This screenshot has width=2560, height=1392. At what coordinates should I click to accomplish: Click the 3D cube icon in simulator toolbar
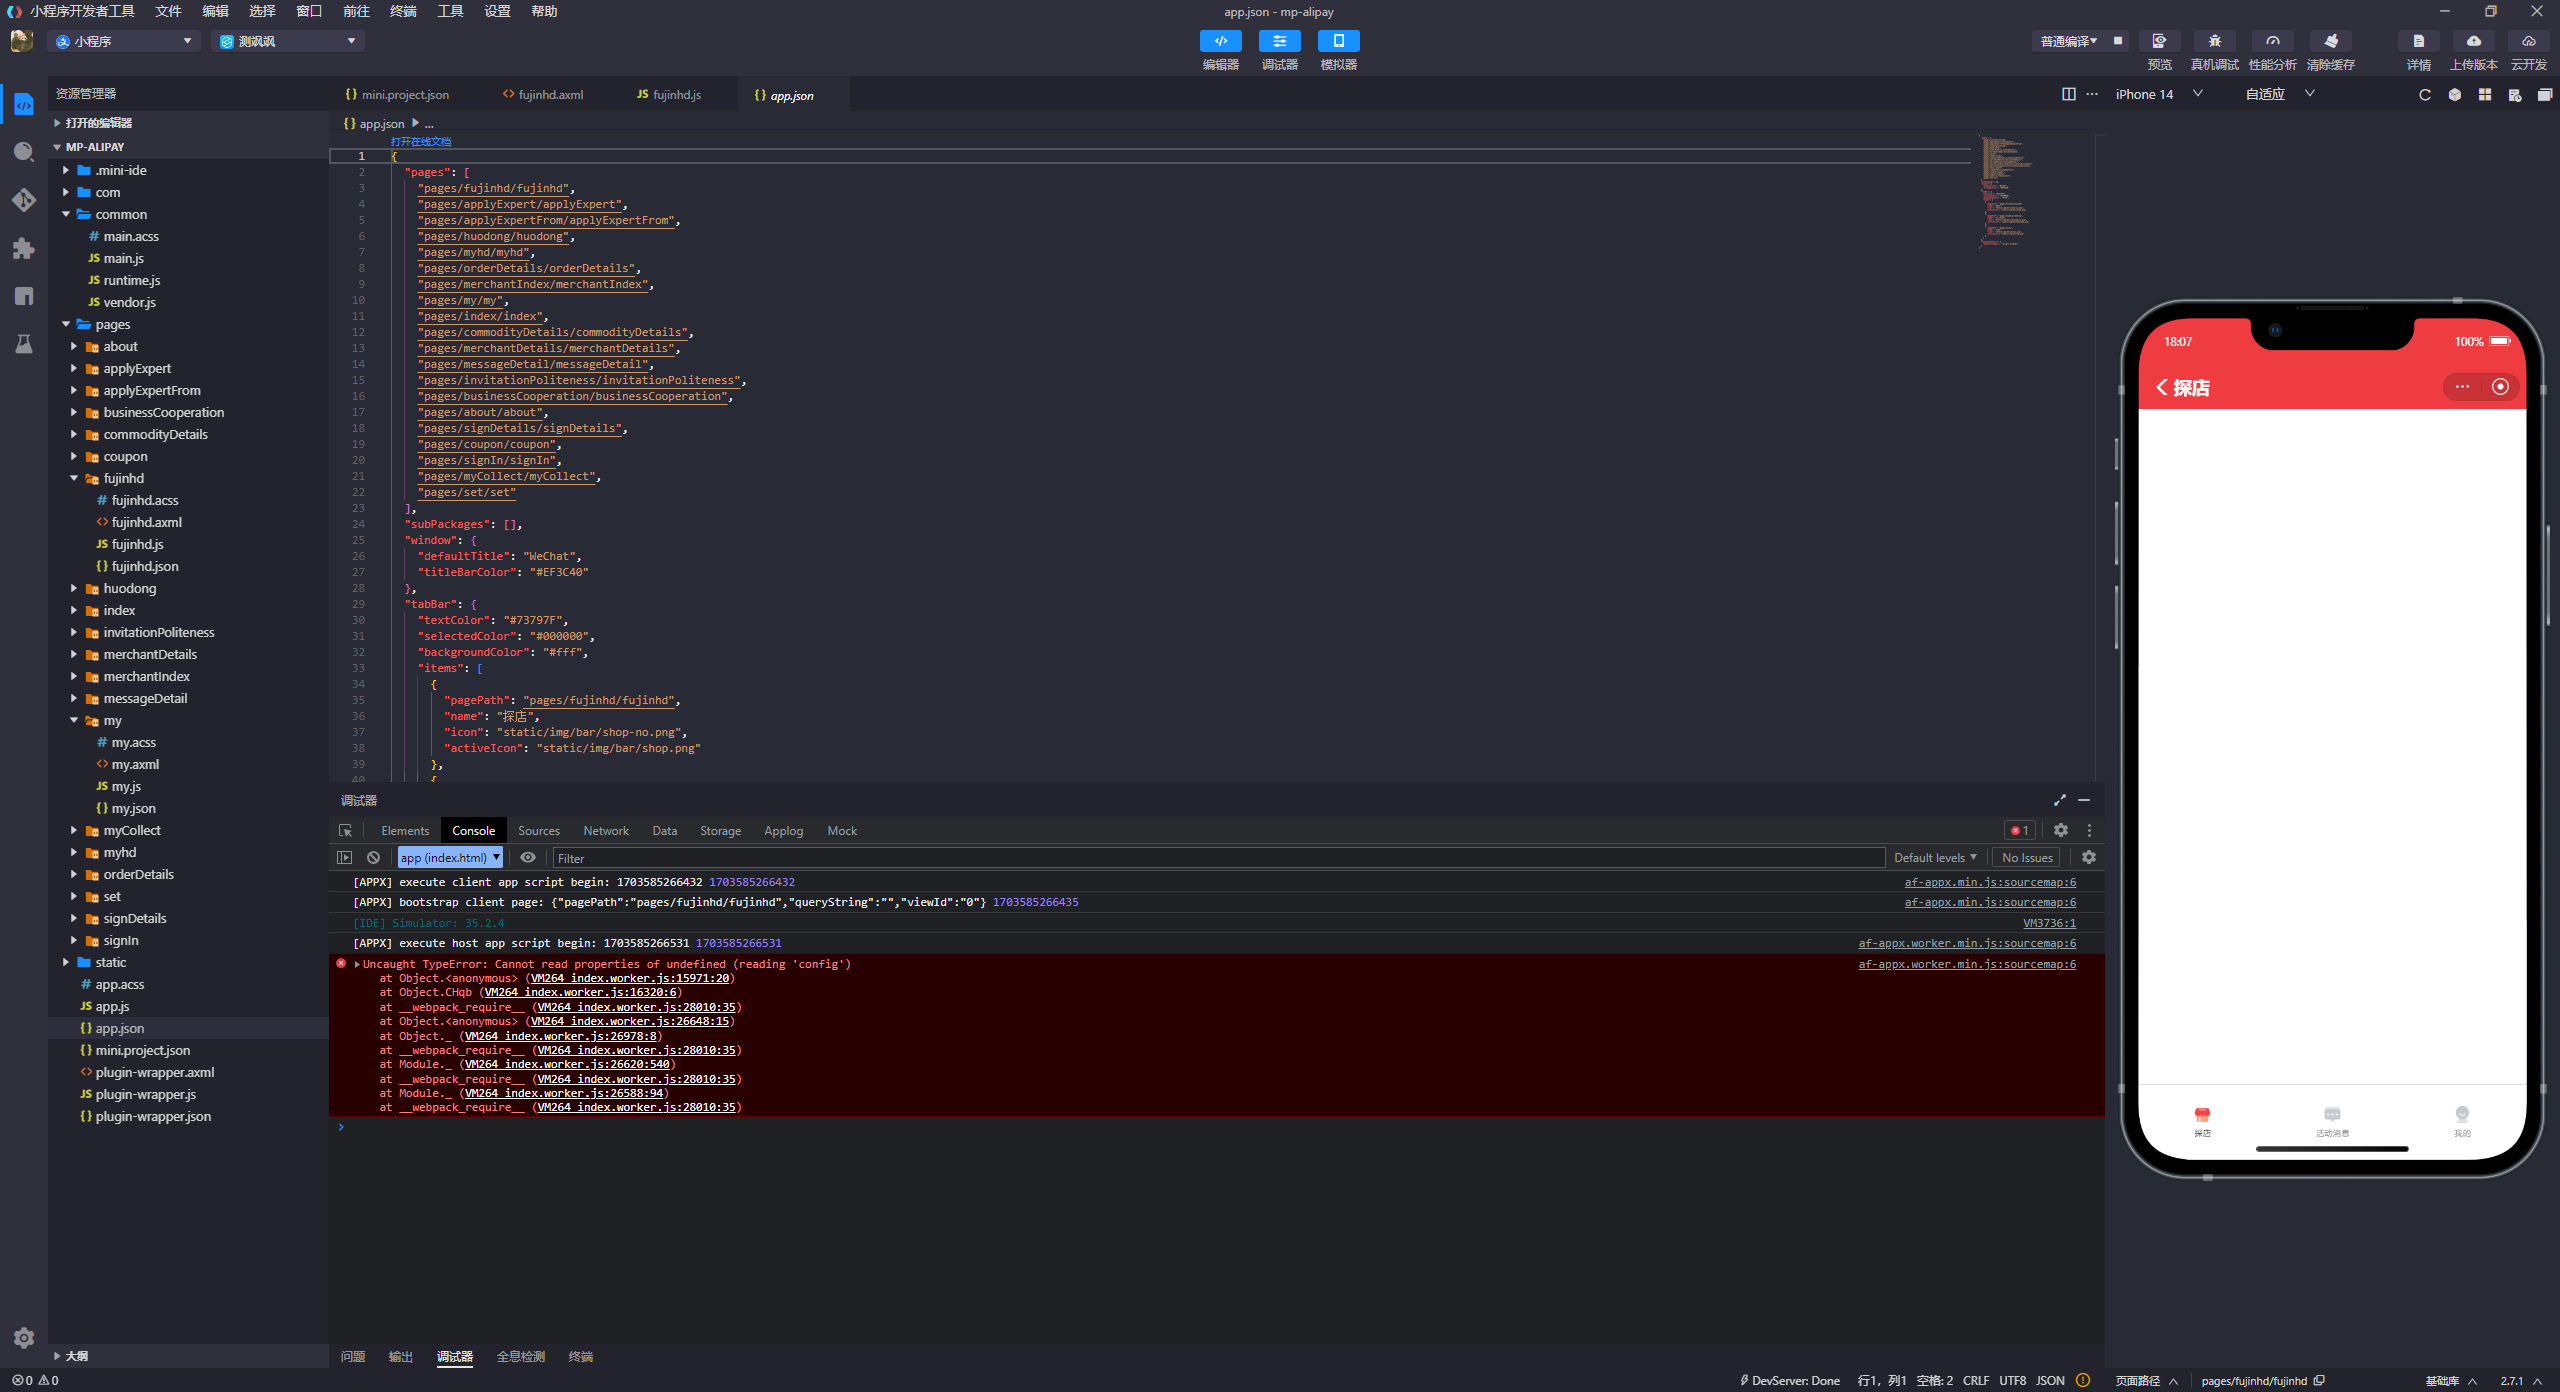point(2454,95)
